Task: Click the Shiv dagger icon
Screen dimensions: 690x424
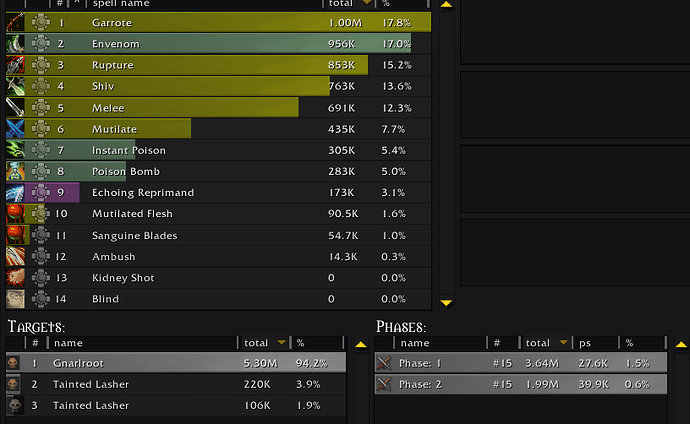Action: coord(15,86)
